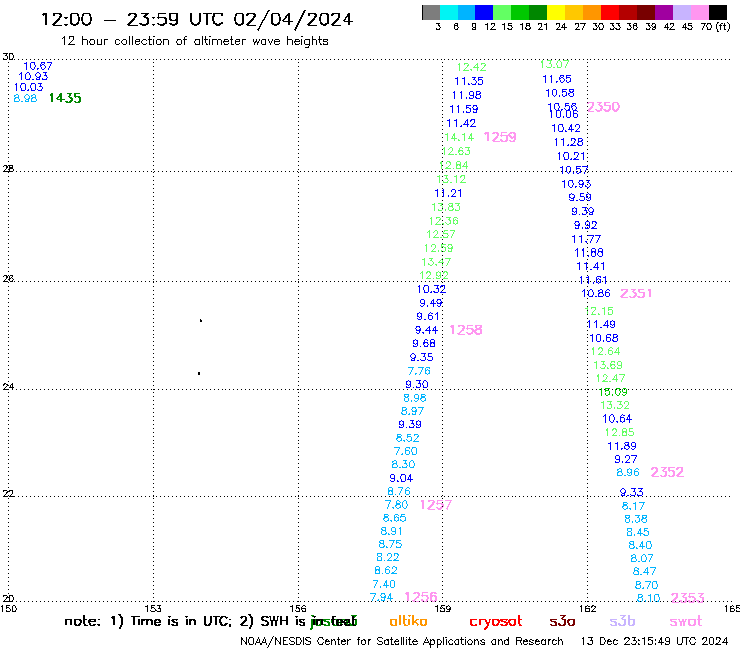The height and width of the screenshot is (650, 740).
Task: Select the 10.86 value beside 2351
Action: coord(596,294)
